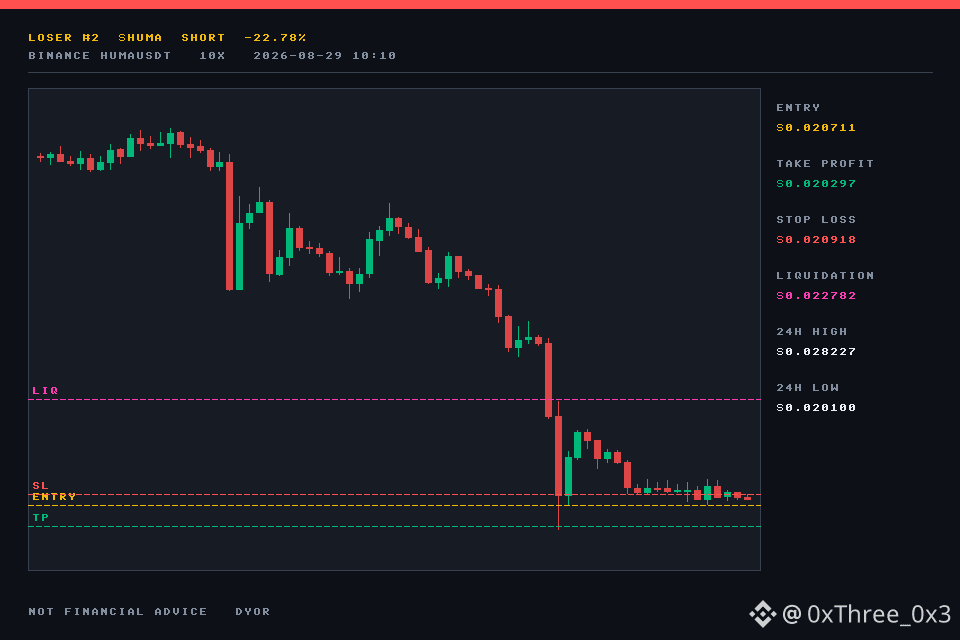This screenshot has height=640, width=960.
Task: Click the LIQUIDATION heading
Action: [x=825, y=276]
